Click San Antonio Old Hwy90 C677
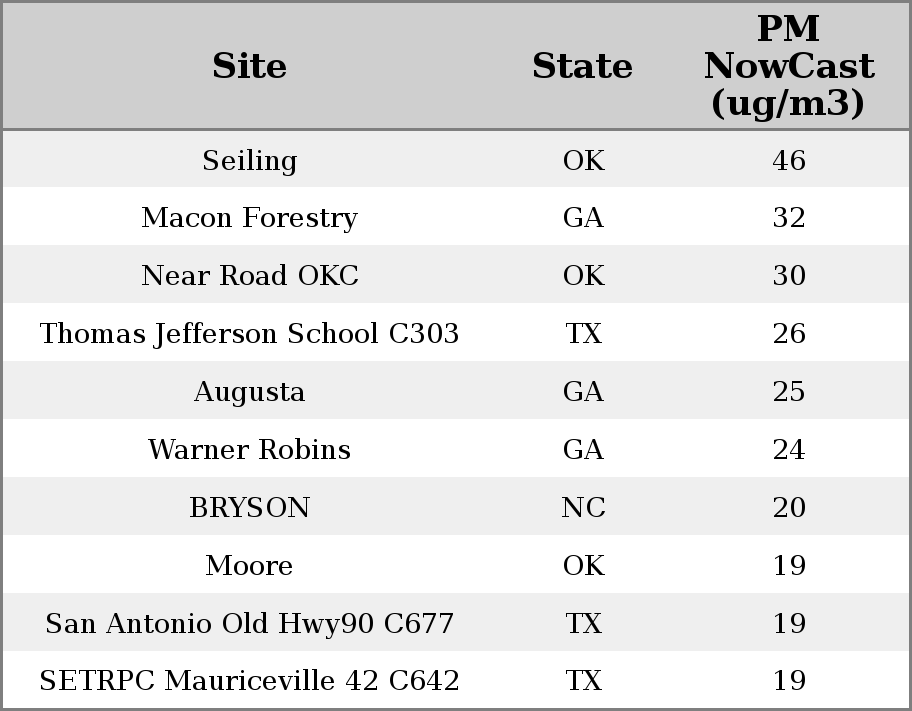The width and height of the screenshot is (912, 711). click(249, 624)
